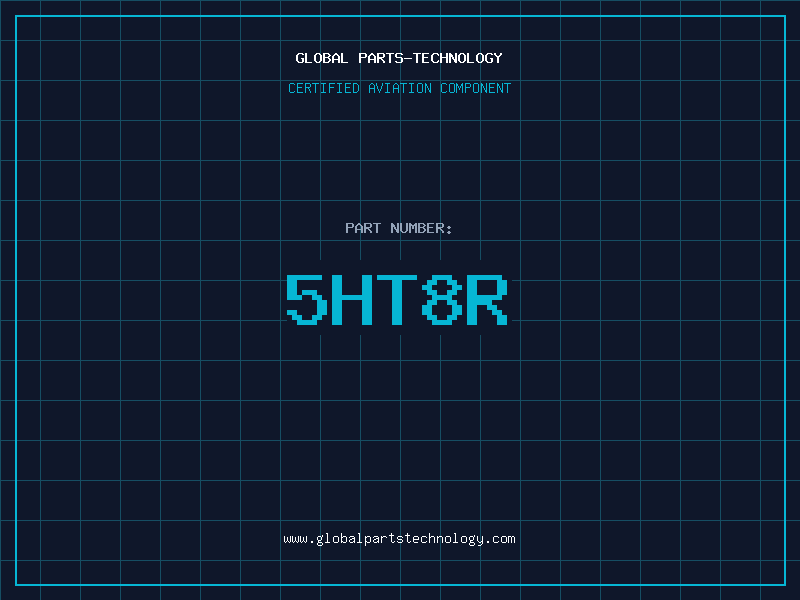Click the GLOBAL PARTS-TECHNOLOGY heading

pyautogui.click(x=399, y=58)
